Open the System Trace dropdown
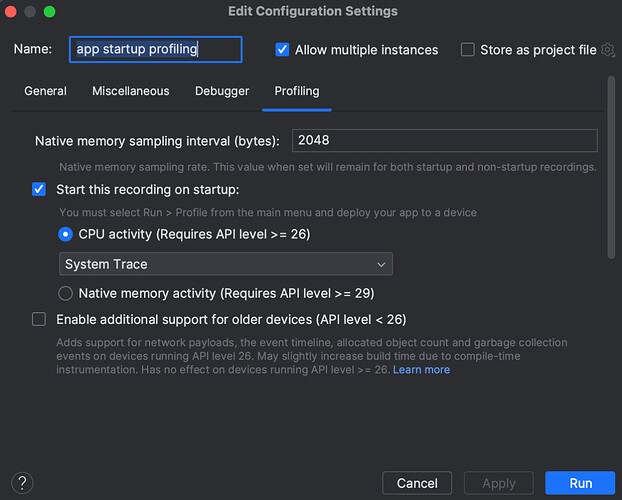The image size is (622, 500). pos(225,264)
